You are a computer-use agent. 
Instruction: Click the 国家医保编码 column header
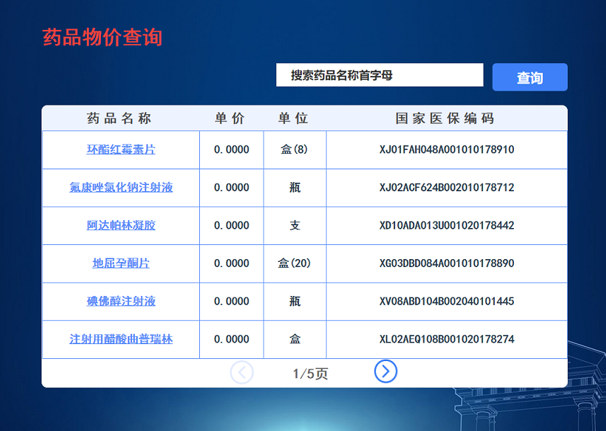point(444,118)
